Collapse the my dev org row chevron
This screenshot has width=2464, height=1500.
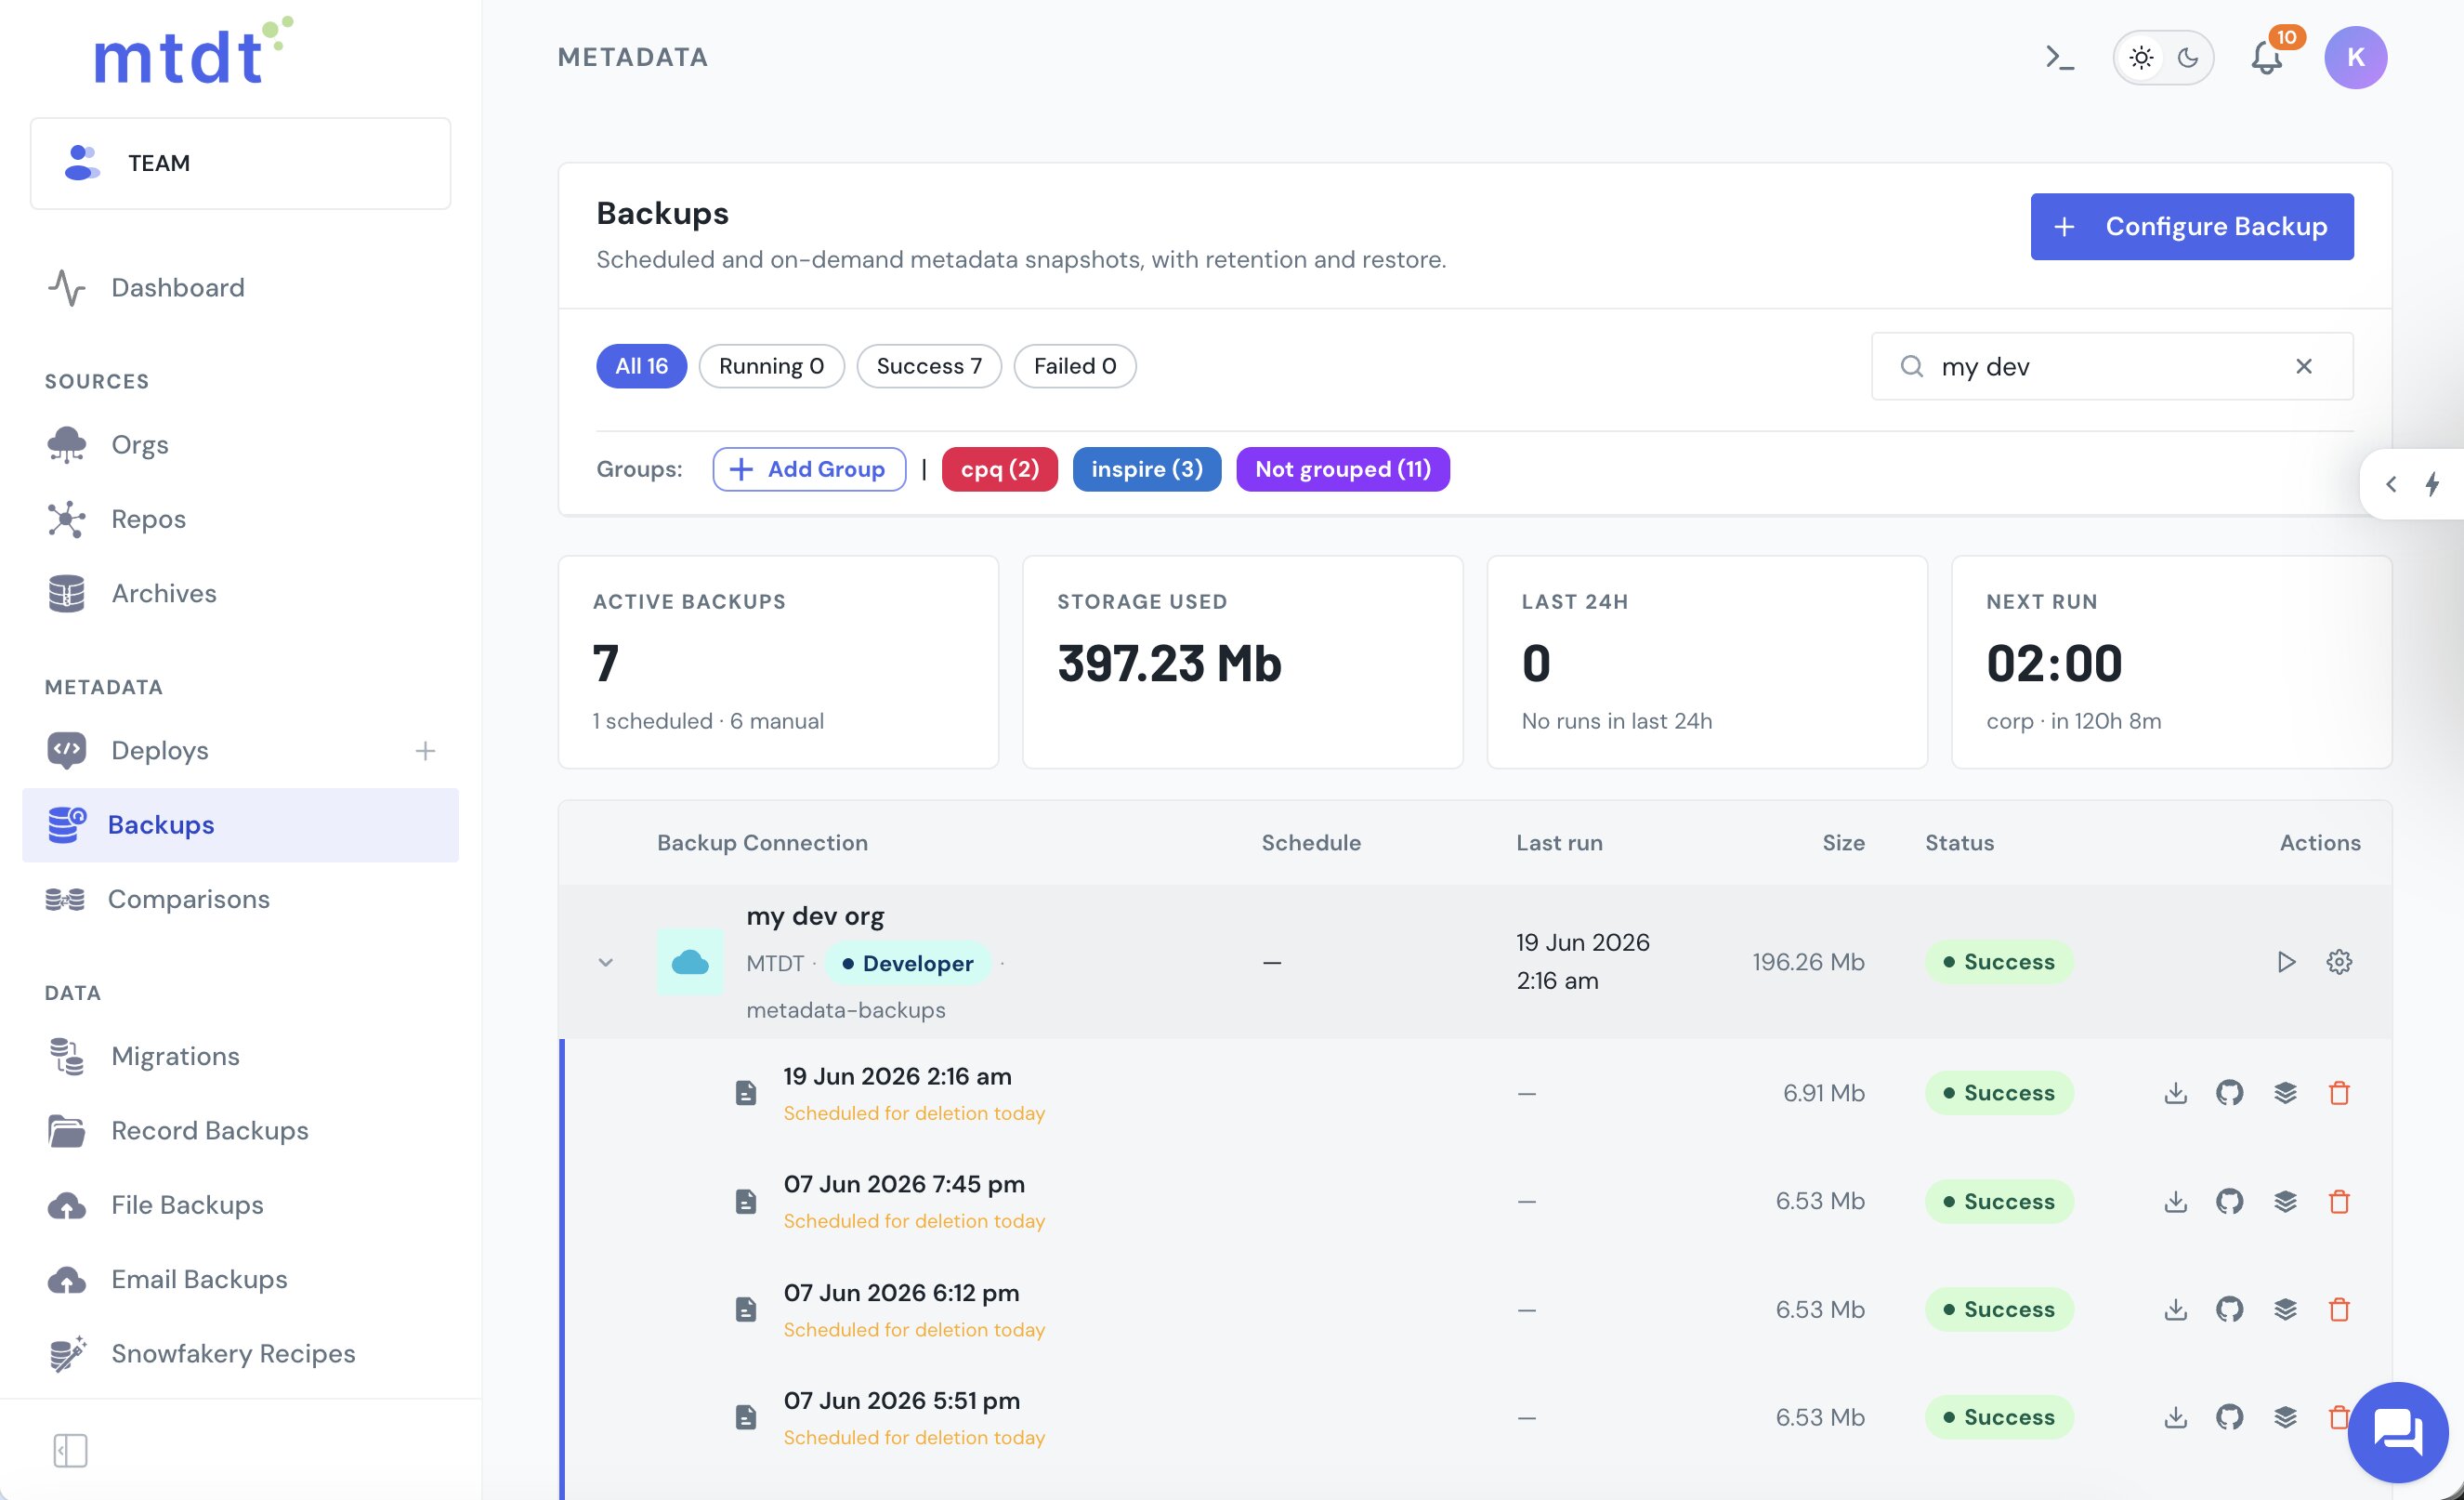coord(605,963)
